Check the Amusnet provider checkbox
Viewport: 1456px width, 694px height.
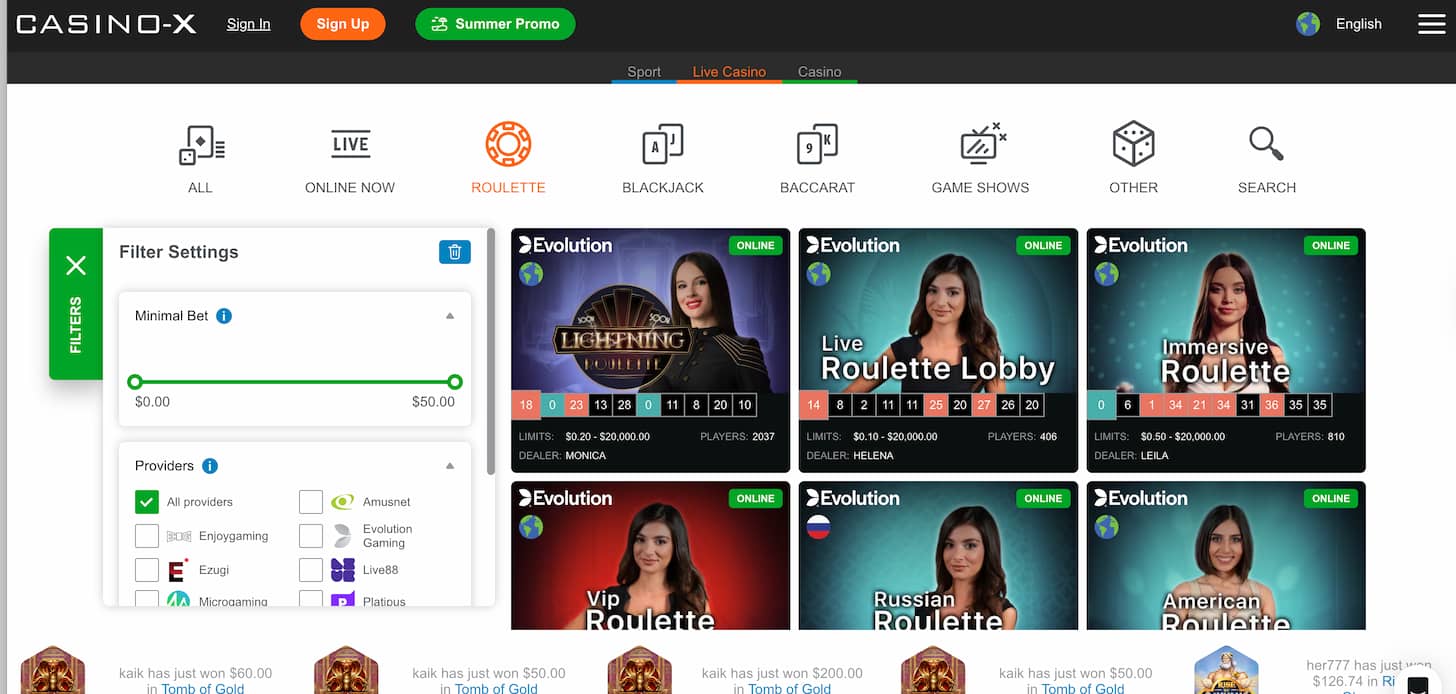point(311,502)
